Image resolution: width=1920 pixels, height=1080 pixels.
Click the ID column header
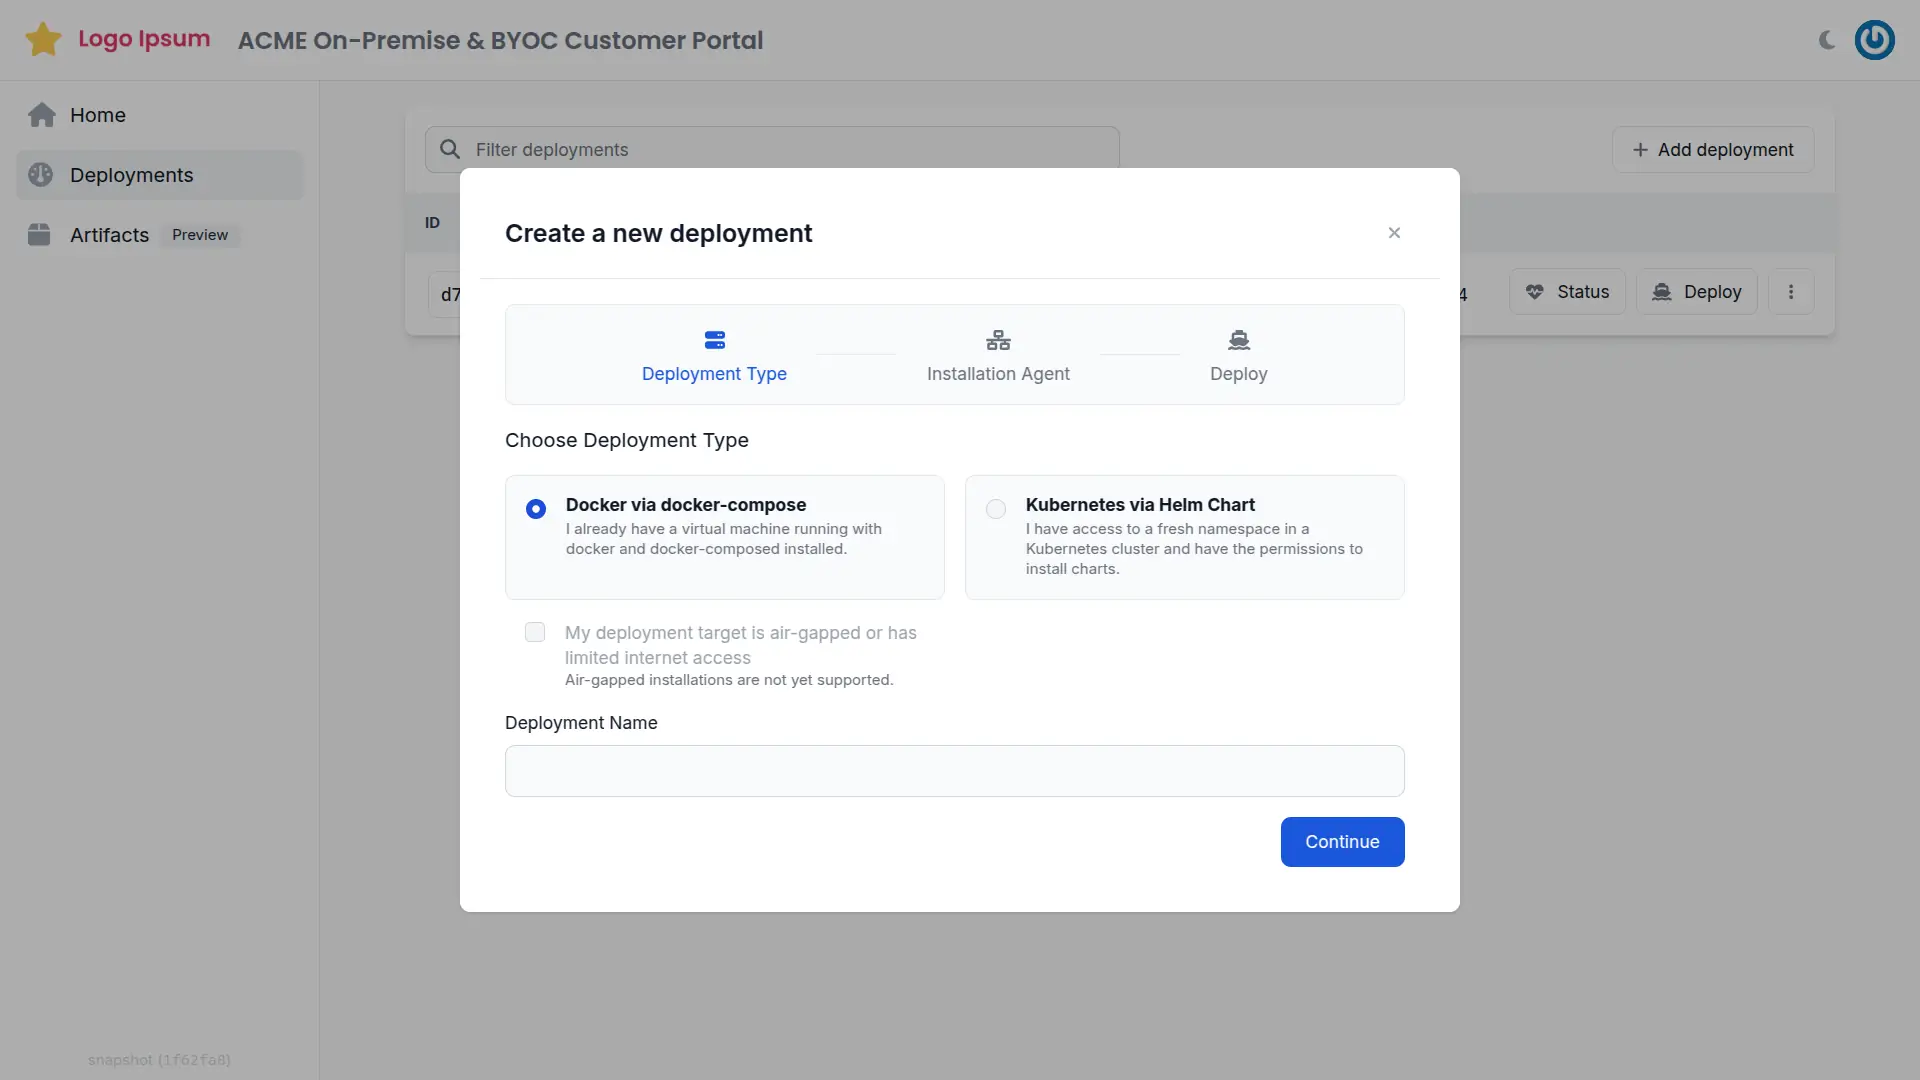point(432,223)
